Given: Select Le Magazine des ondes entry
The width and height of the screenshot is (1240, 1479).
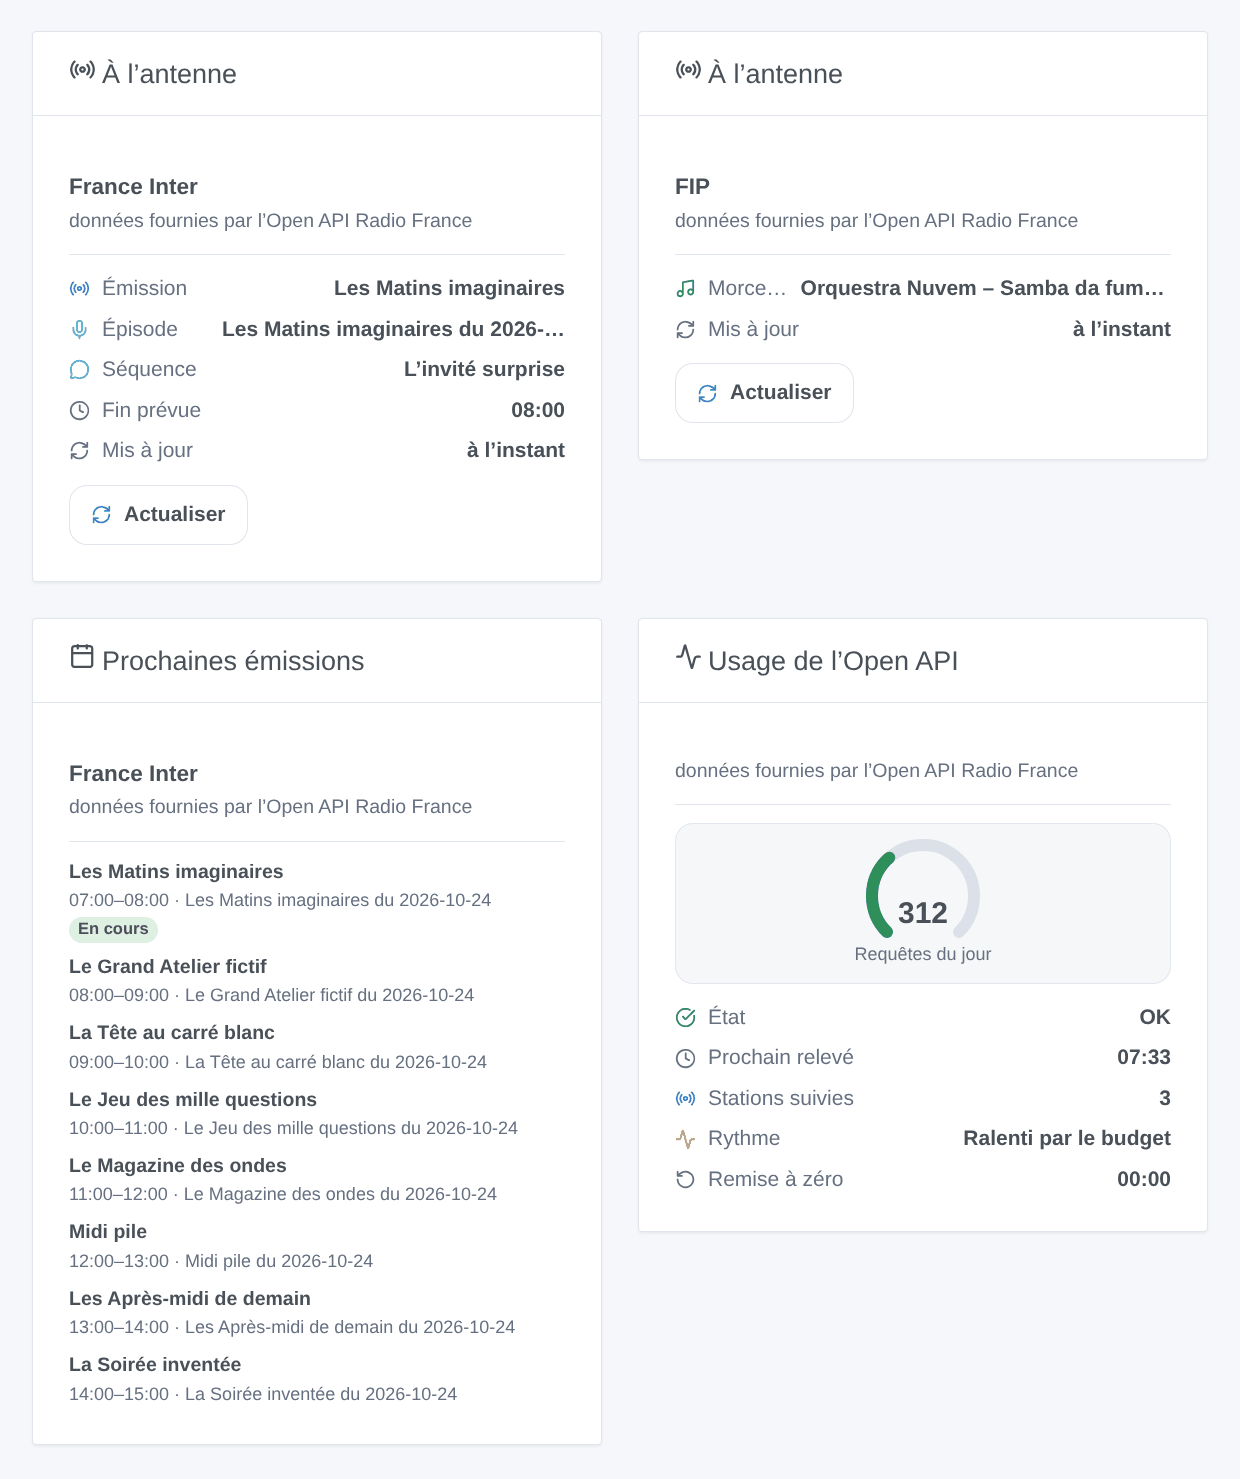Looking at the screenshot, I should click(x=317, y=1179).
